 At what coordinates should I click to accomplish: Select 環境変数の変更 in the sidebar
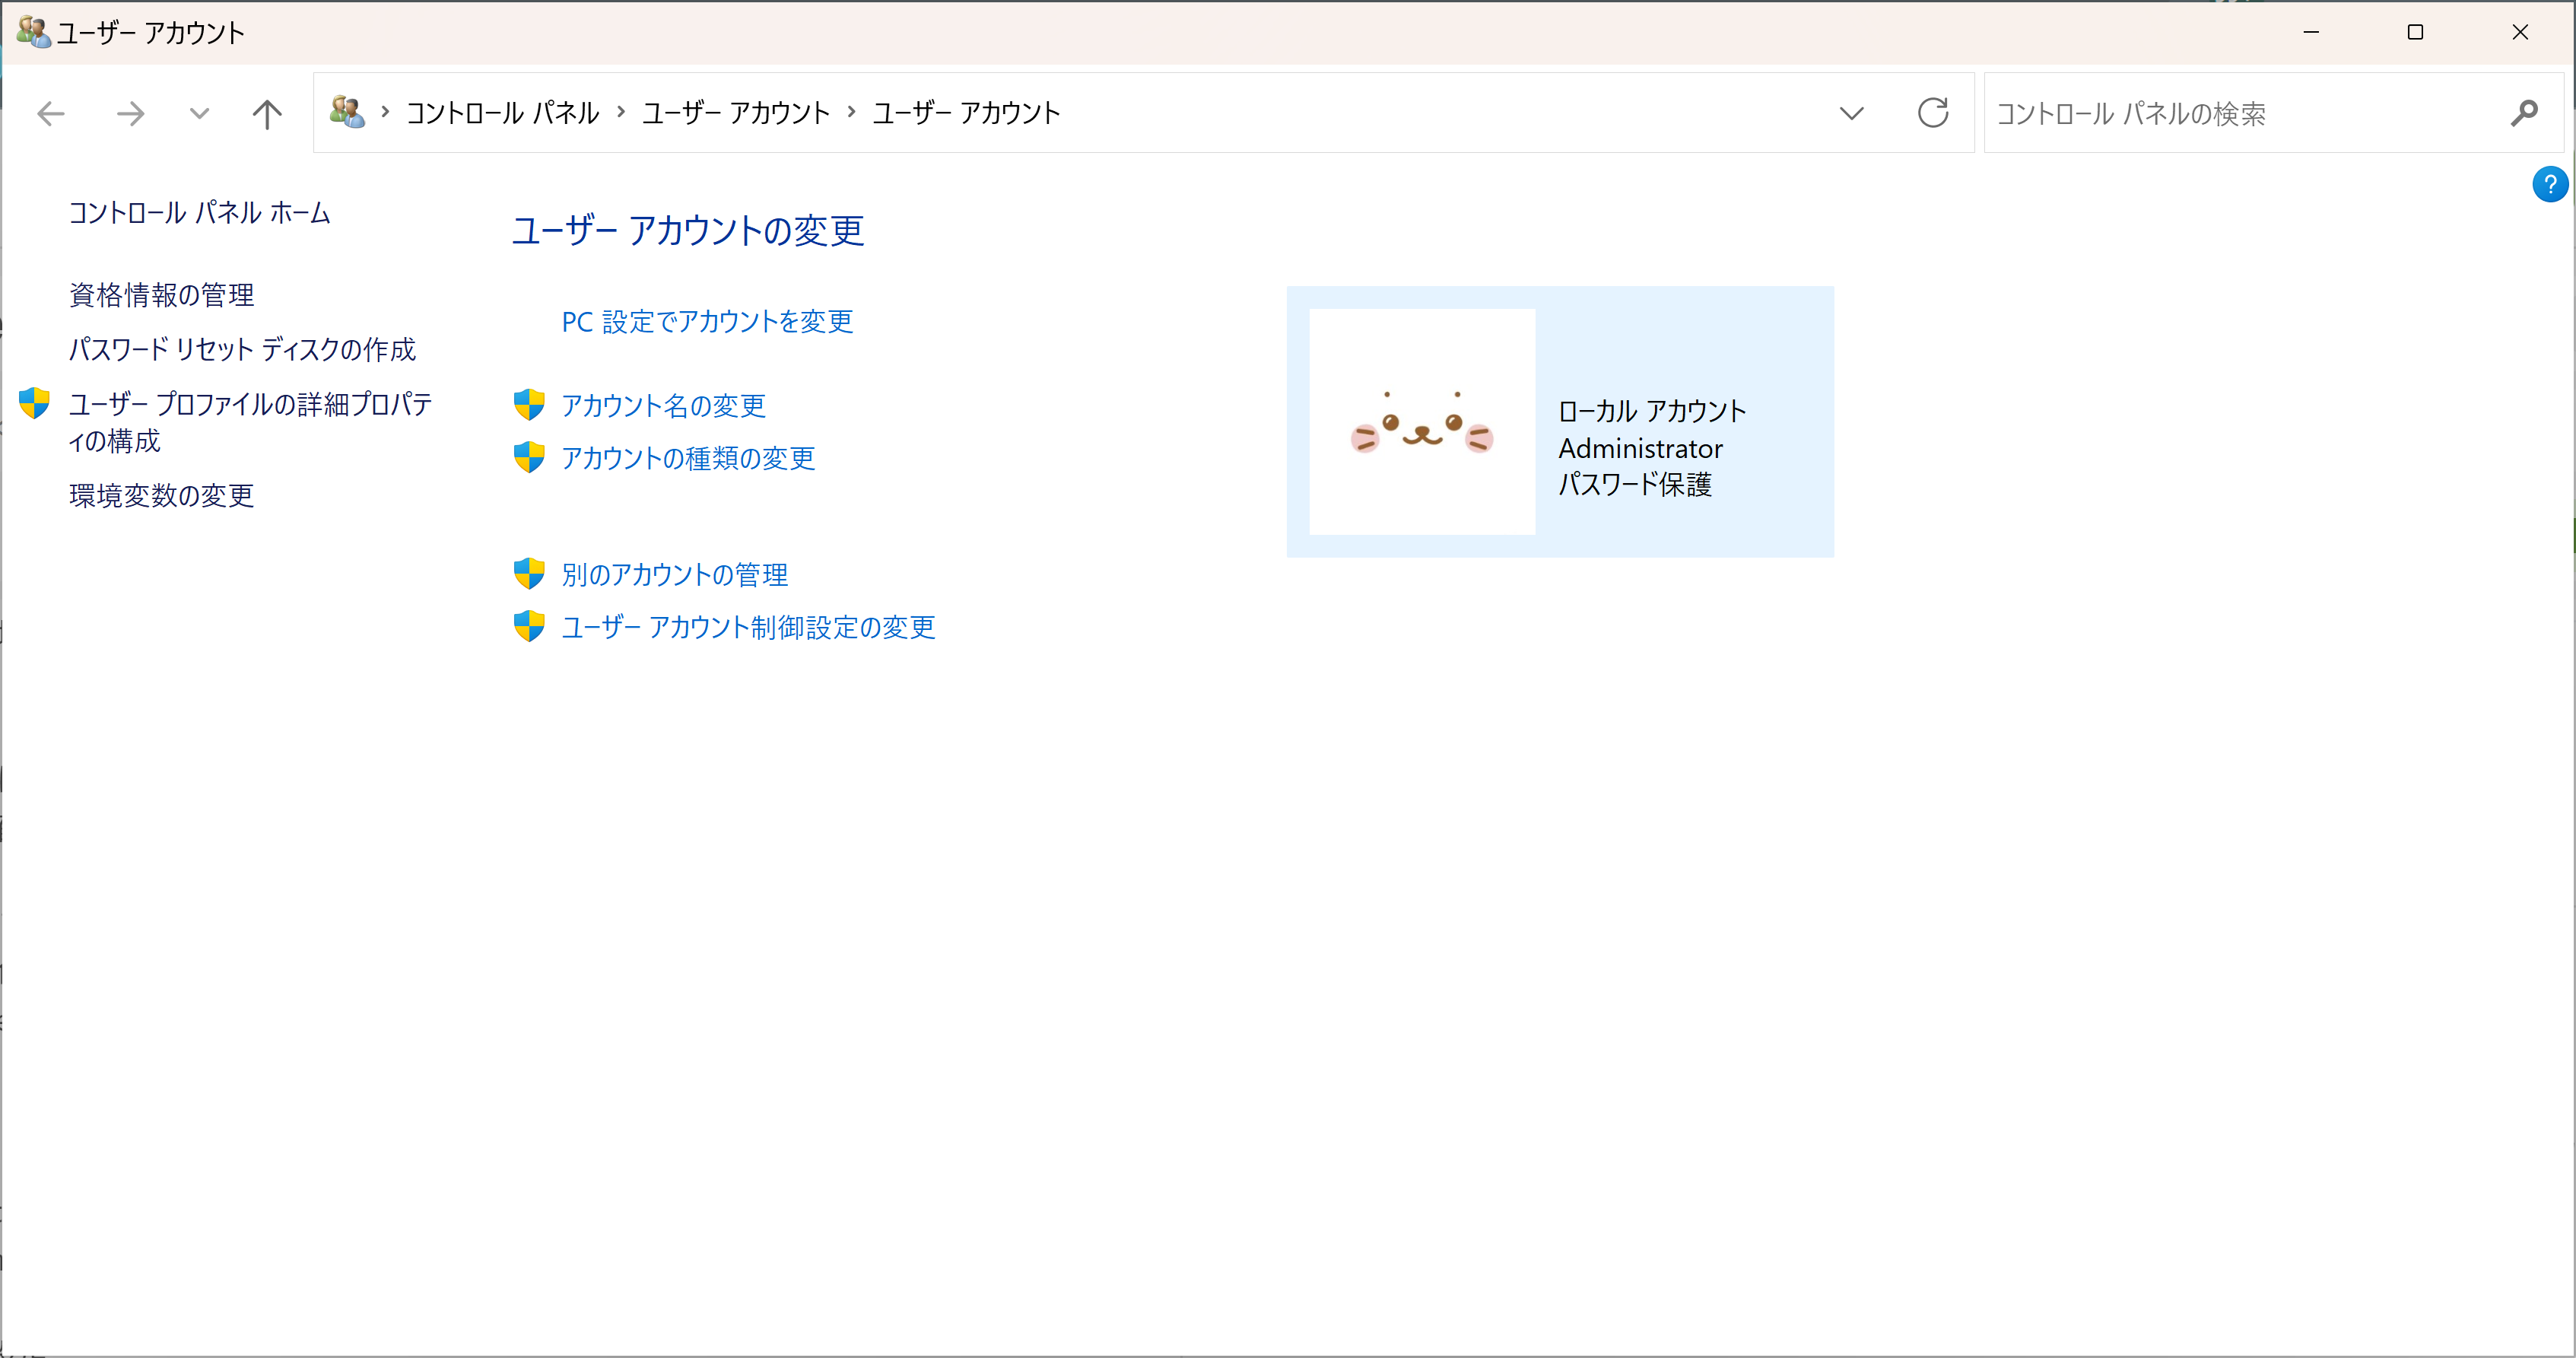[x=161, y=495]
